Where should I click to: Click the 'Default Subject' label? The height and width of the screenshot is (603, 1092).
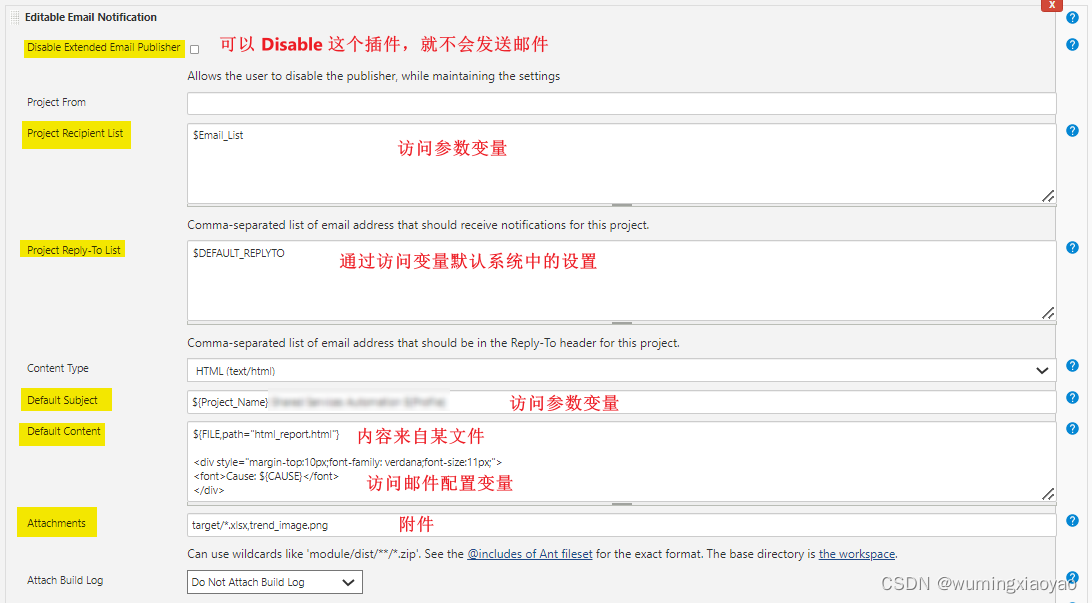(x=63, y=400)
